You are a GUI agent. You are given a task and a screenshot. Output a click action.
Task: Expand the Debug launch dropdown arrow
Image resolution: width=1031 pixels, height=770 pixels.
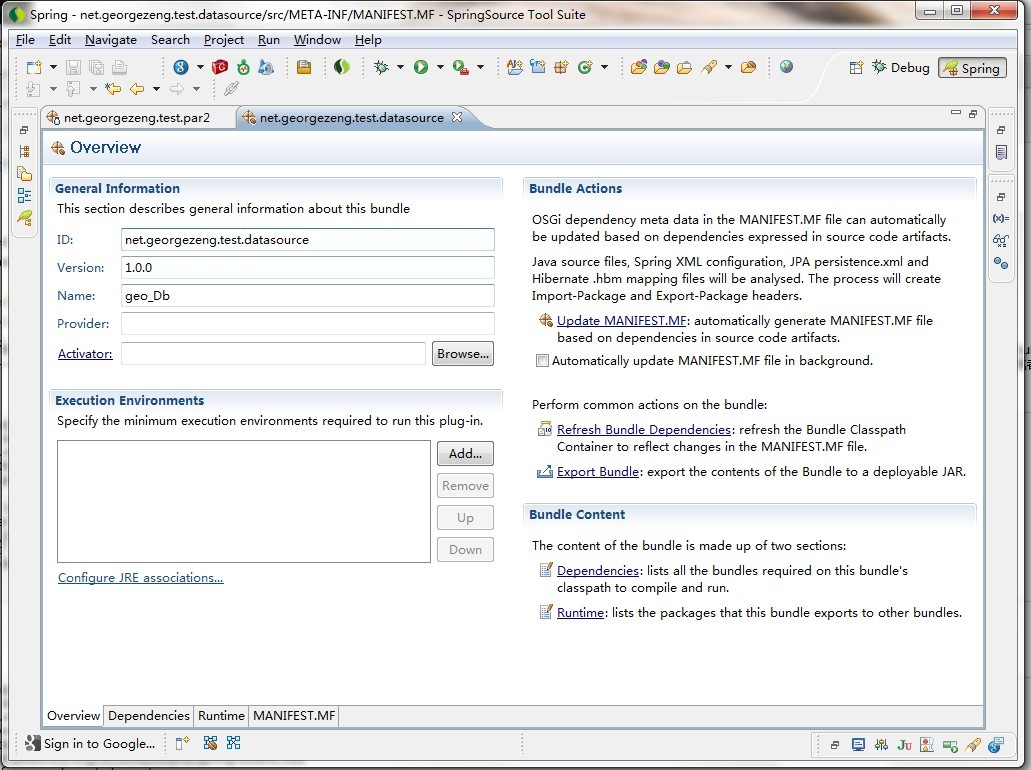(x=400, y=67)
